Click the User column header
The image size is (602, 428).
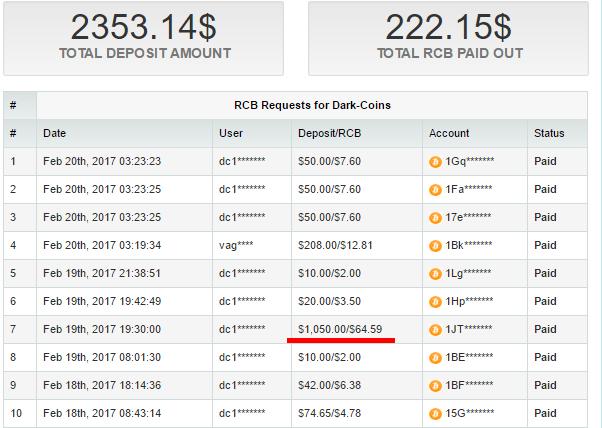click(230, 133)
